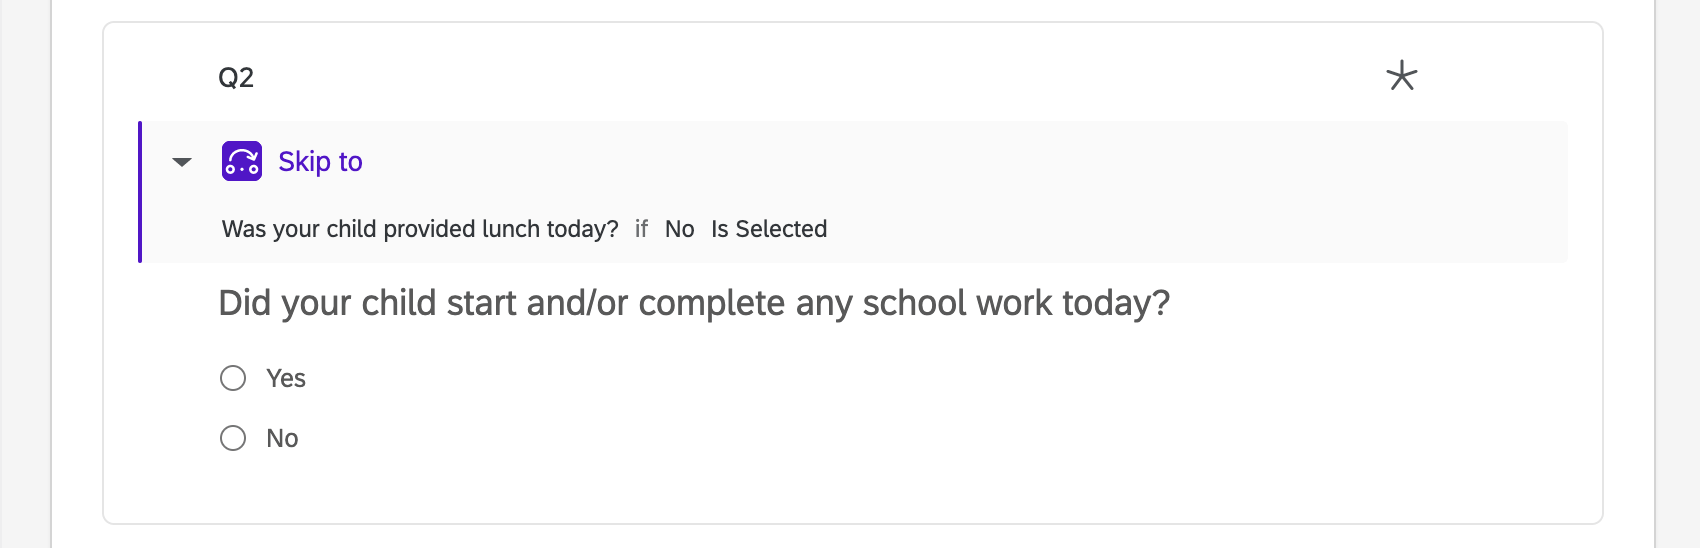Click the 'if' keyword in skip logic
1700x548 pixels.
click(x=641, y=229)
